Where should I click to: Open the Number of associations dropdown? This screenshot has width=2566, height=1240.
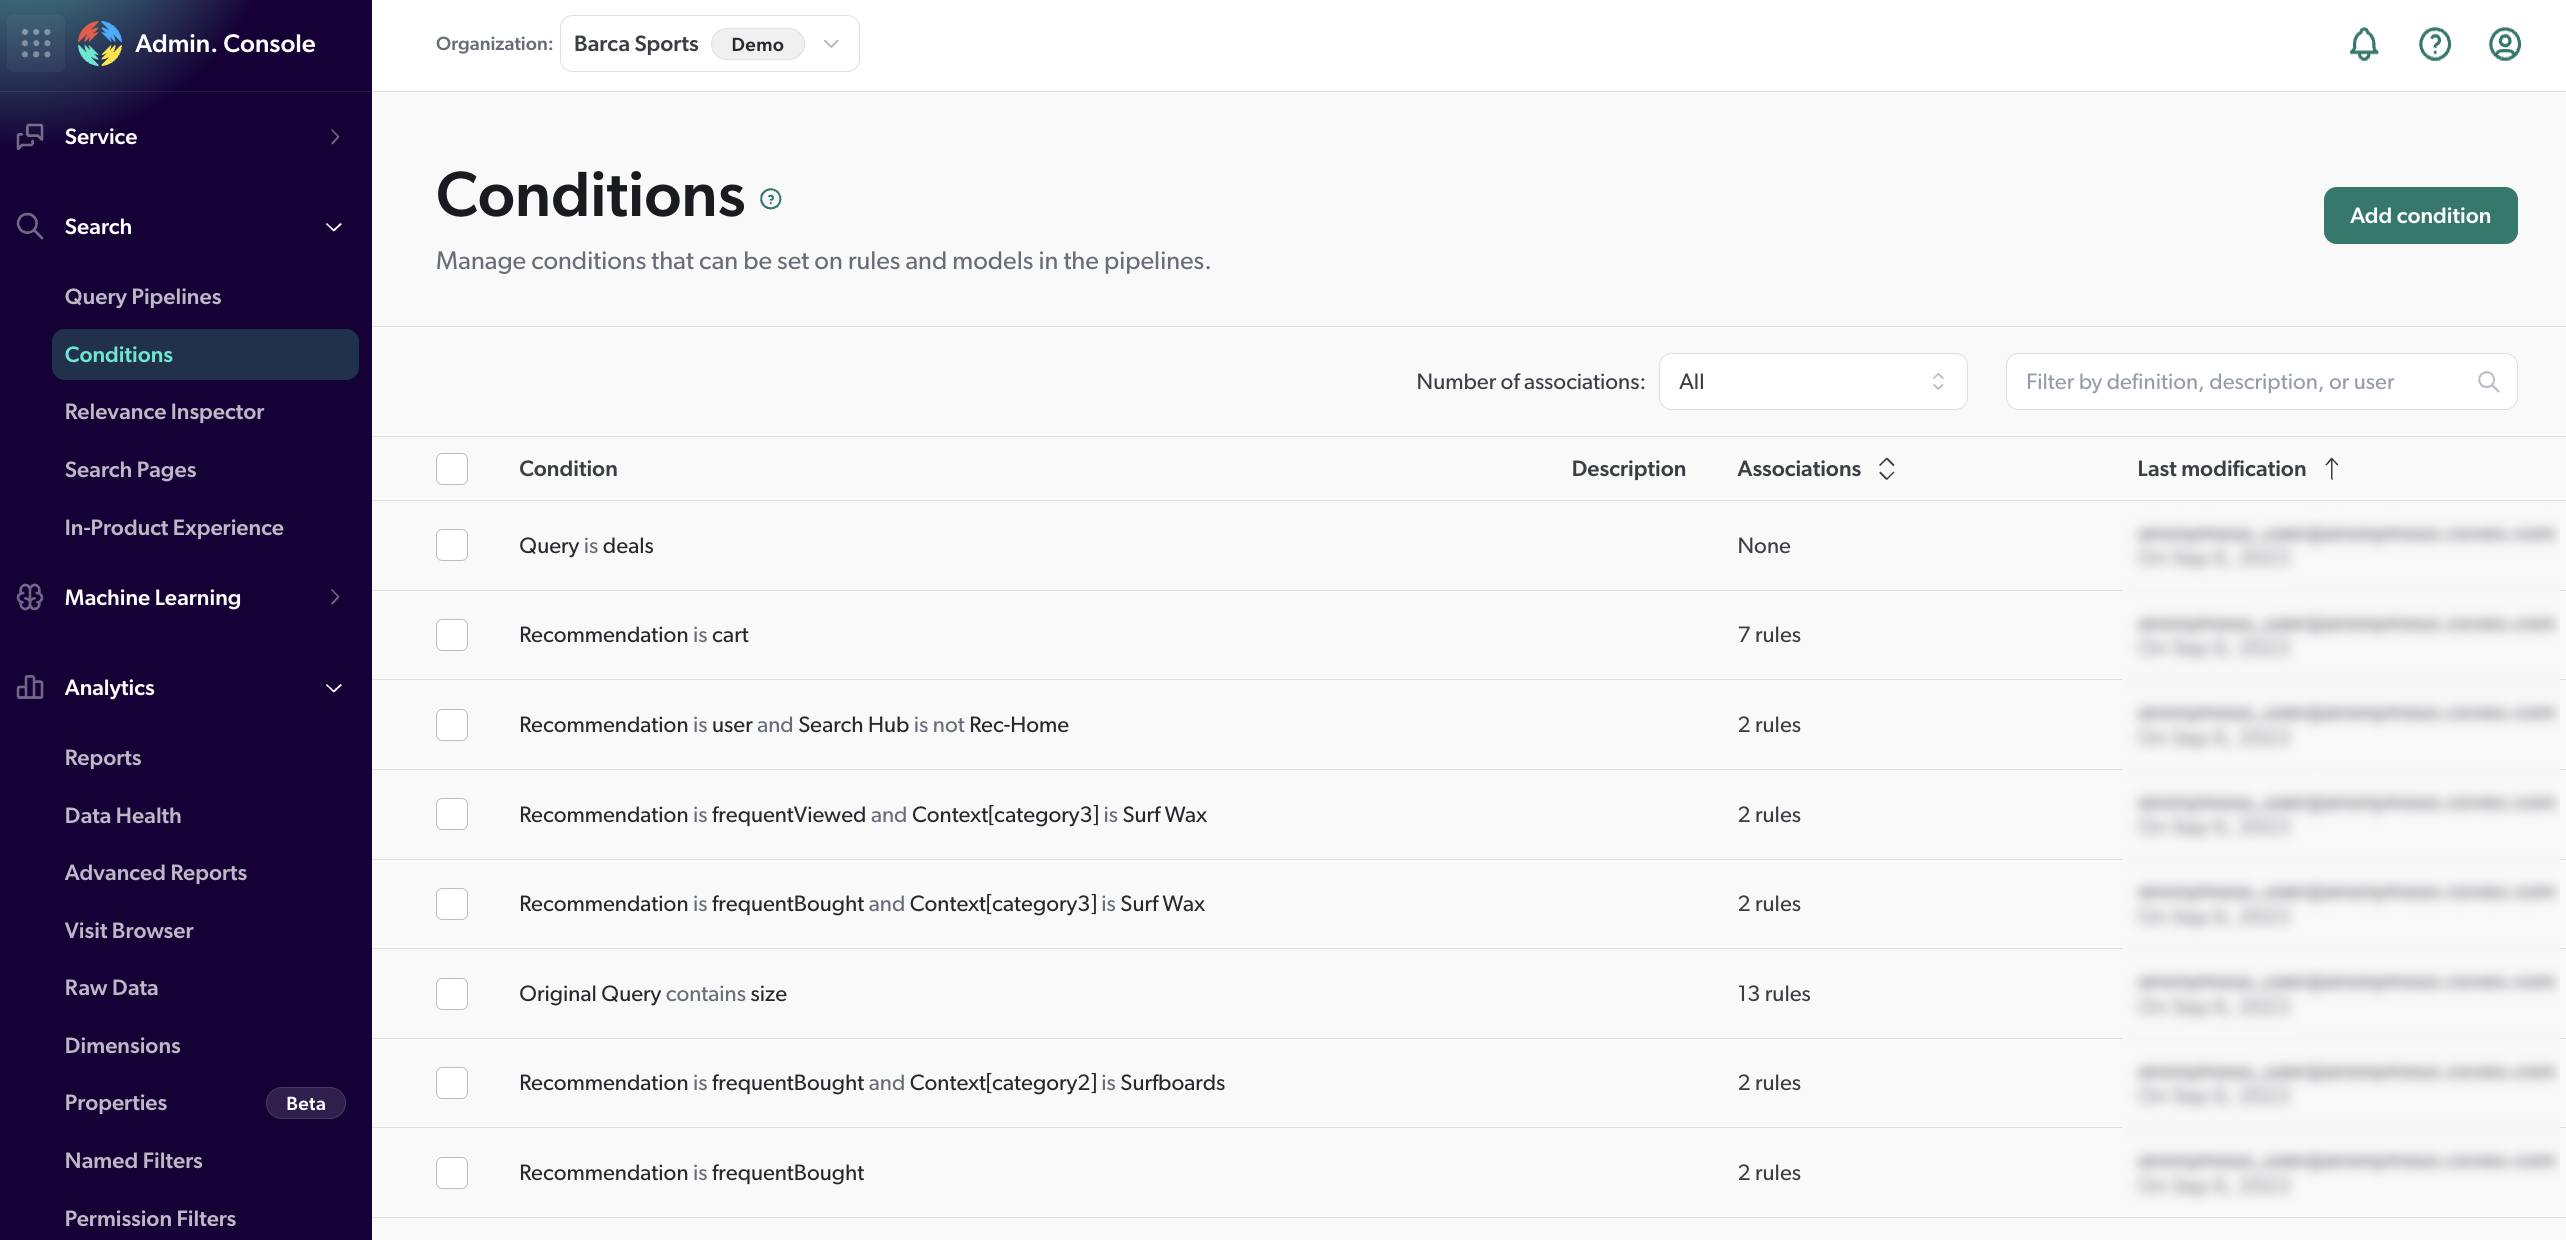(x=1812, y=381)
